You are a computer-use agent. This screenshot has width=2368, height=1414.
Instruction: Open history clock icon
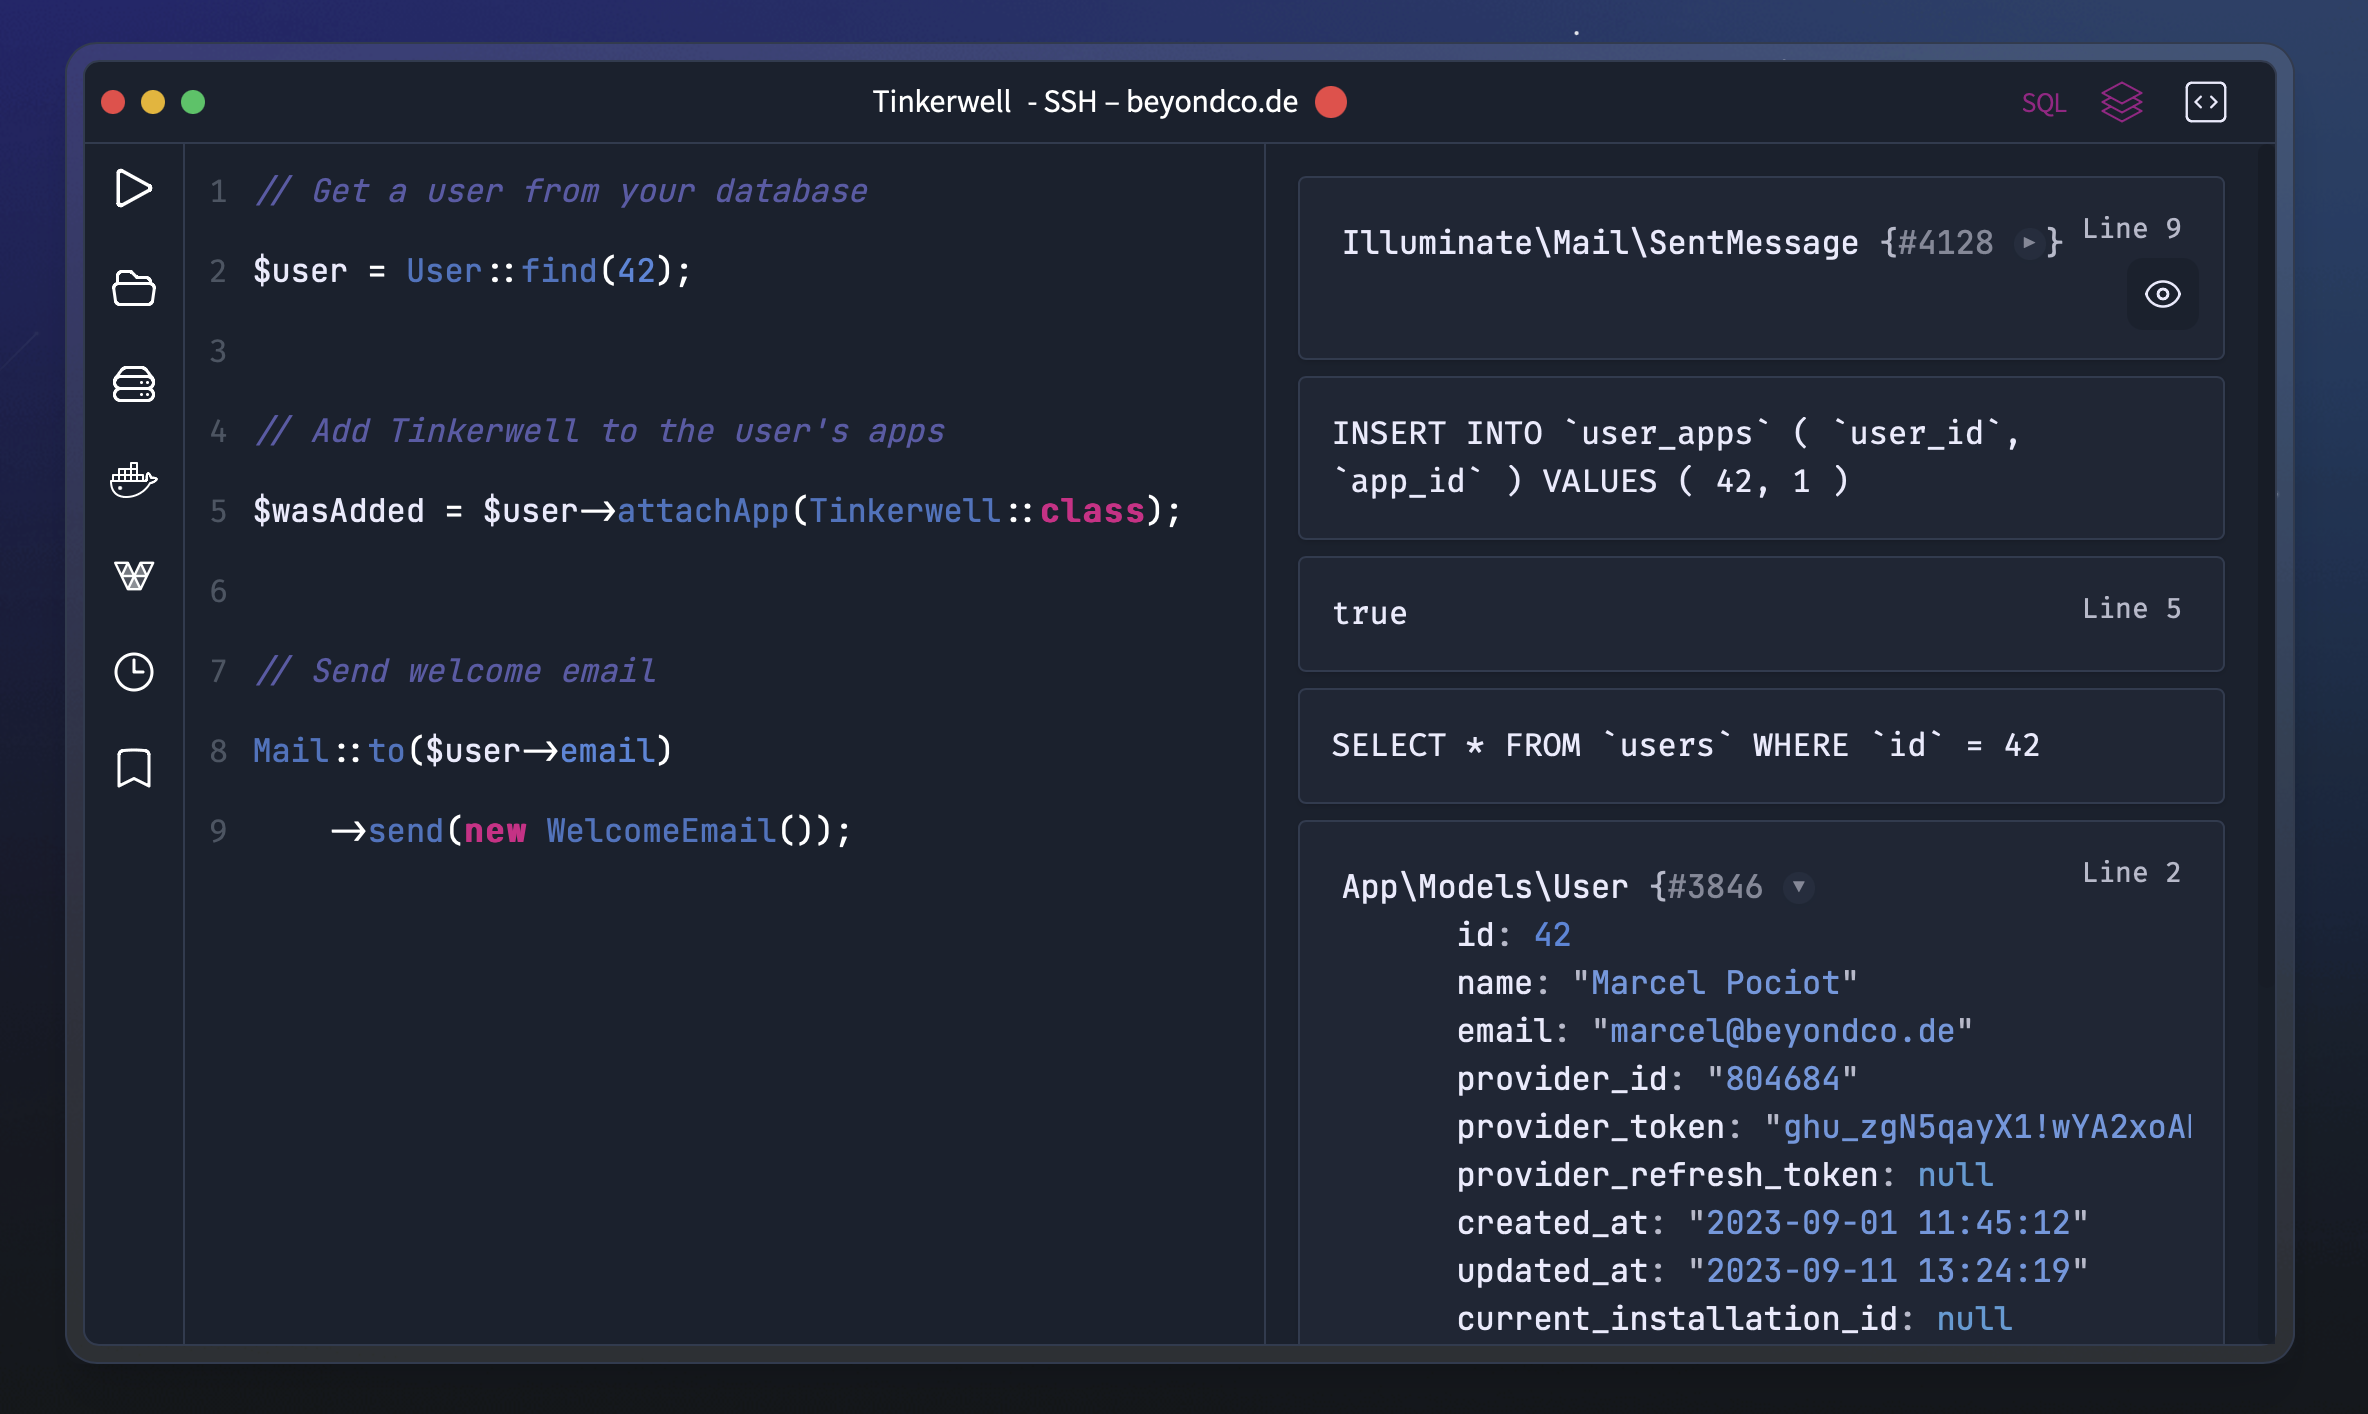(x=133, y=672)
